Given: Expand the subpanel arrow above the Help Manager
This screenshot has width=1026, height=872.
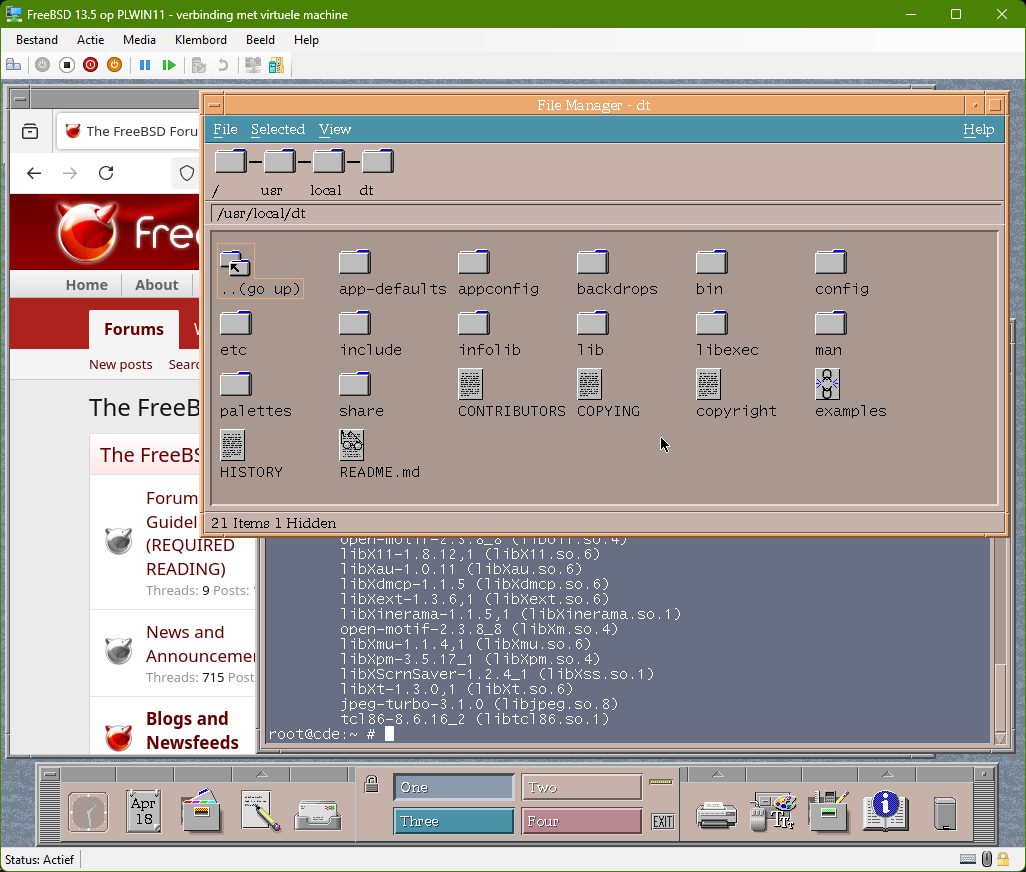Looking at the screenshot, I should 887,775.
